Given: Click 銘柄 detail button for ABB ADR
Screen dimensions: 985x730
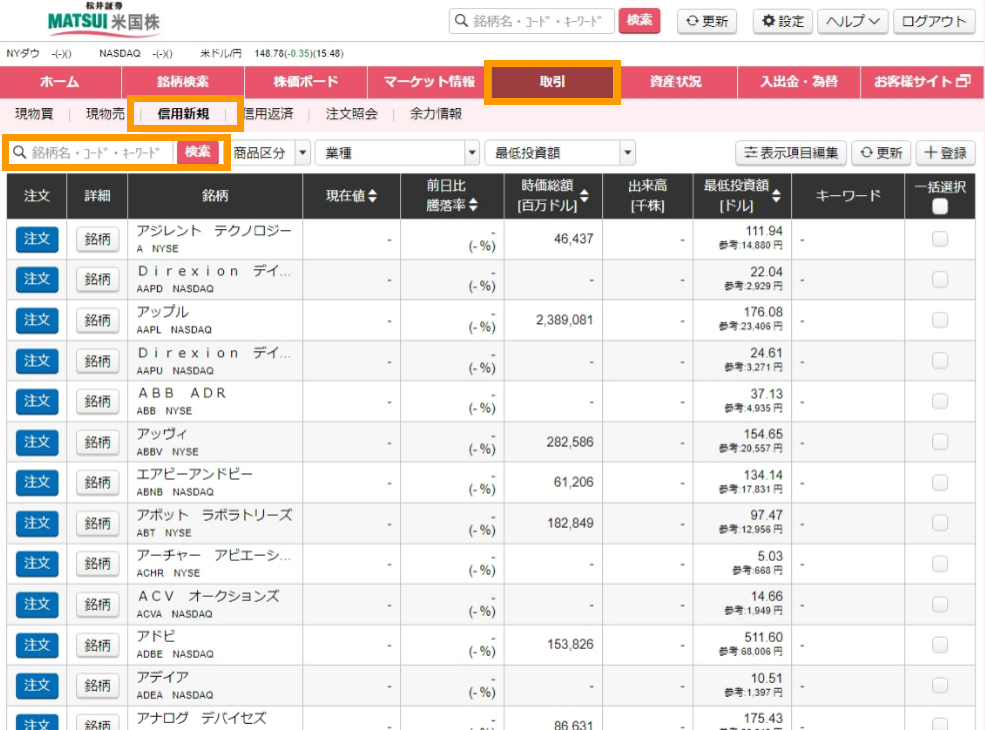Looking at the screenshot, I should click(x=97, y=401).
